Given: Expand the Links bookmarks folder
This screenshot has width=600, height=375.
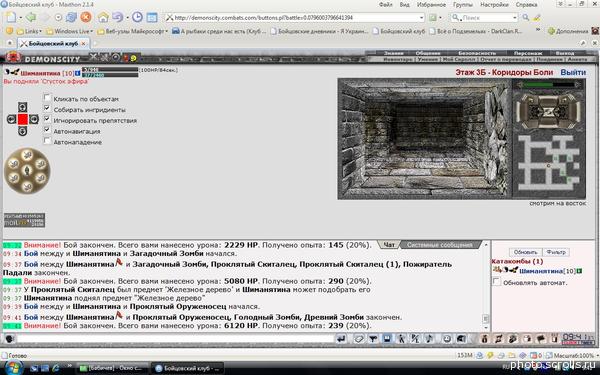Looking at the screenshot, I should click(x=28, y=31).
